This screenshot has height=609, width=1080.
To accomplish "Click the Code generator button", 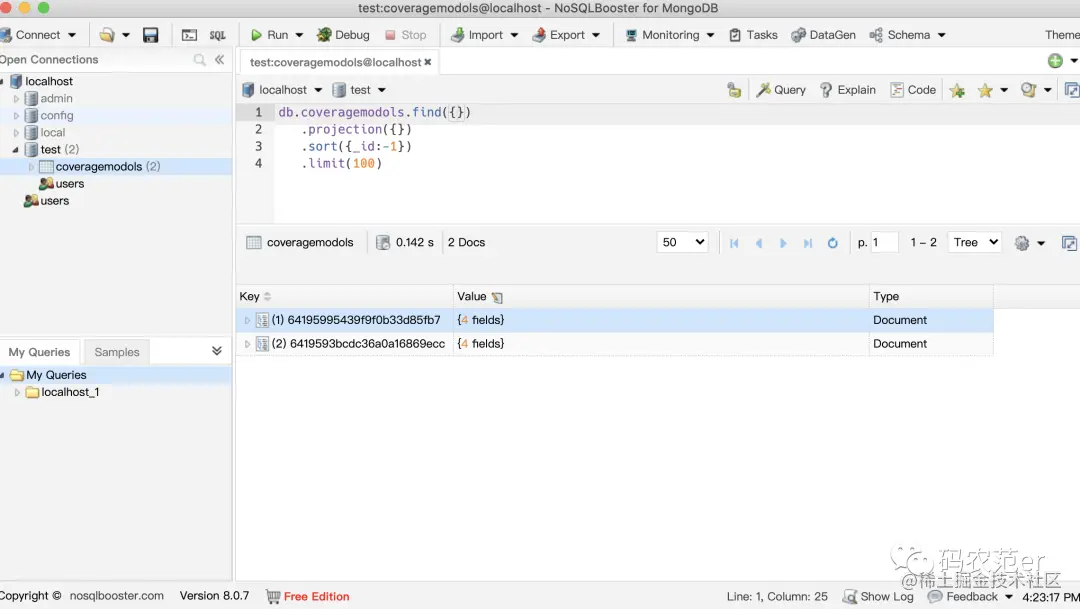I will [913, 90].
